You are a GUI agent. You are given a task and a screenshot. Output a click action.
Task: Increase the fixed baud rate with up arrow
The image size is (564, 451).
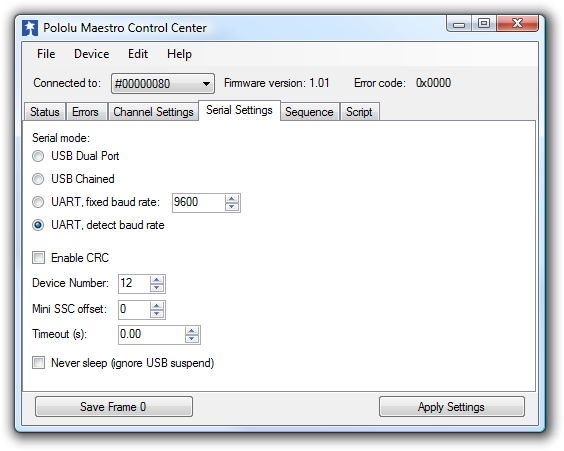click(x=232, y=199)
